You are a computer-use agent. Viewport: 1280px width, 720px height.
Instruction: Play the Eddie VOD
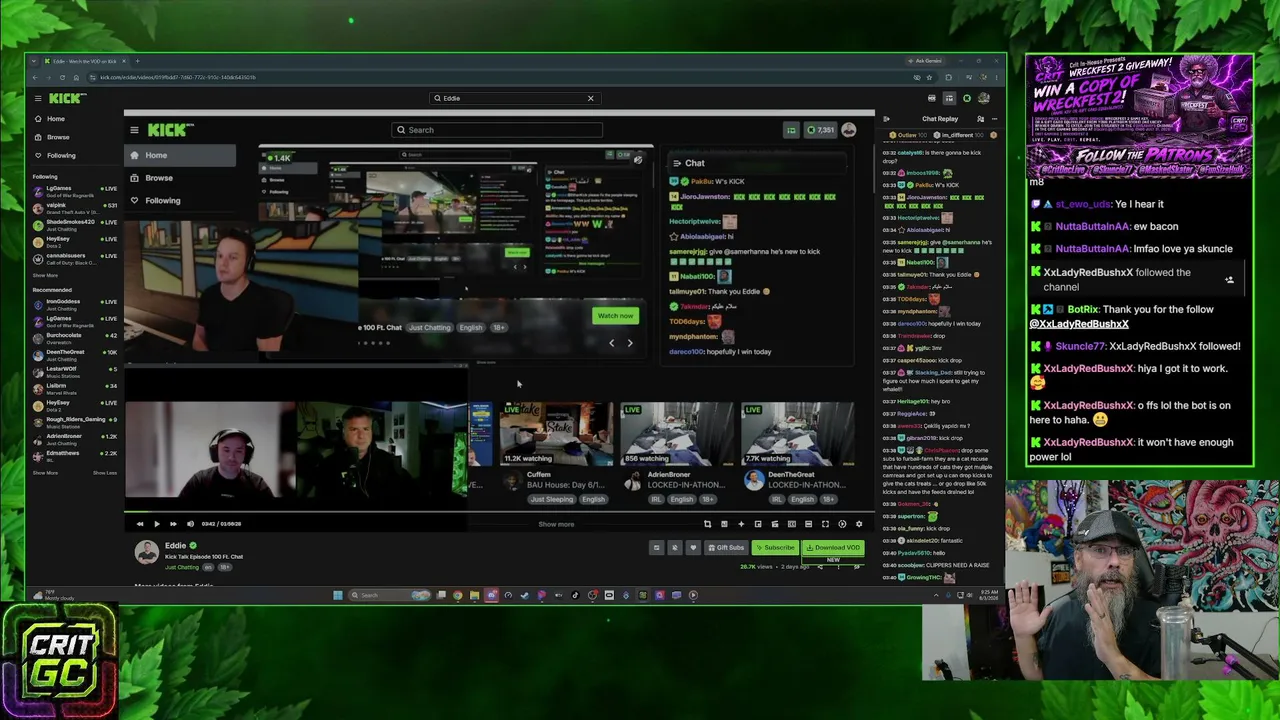click(156, 524)
